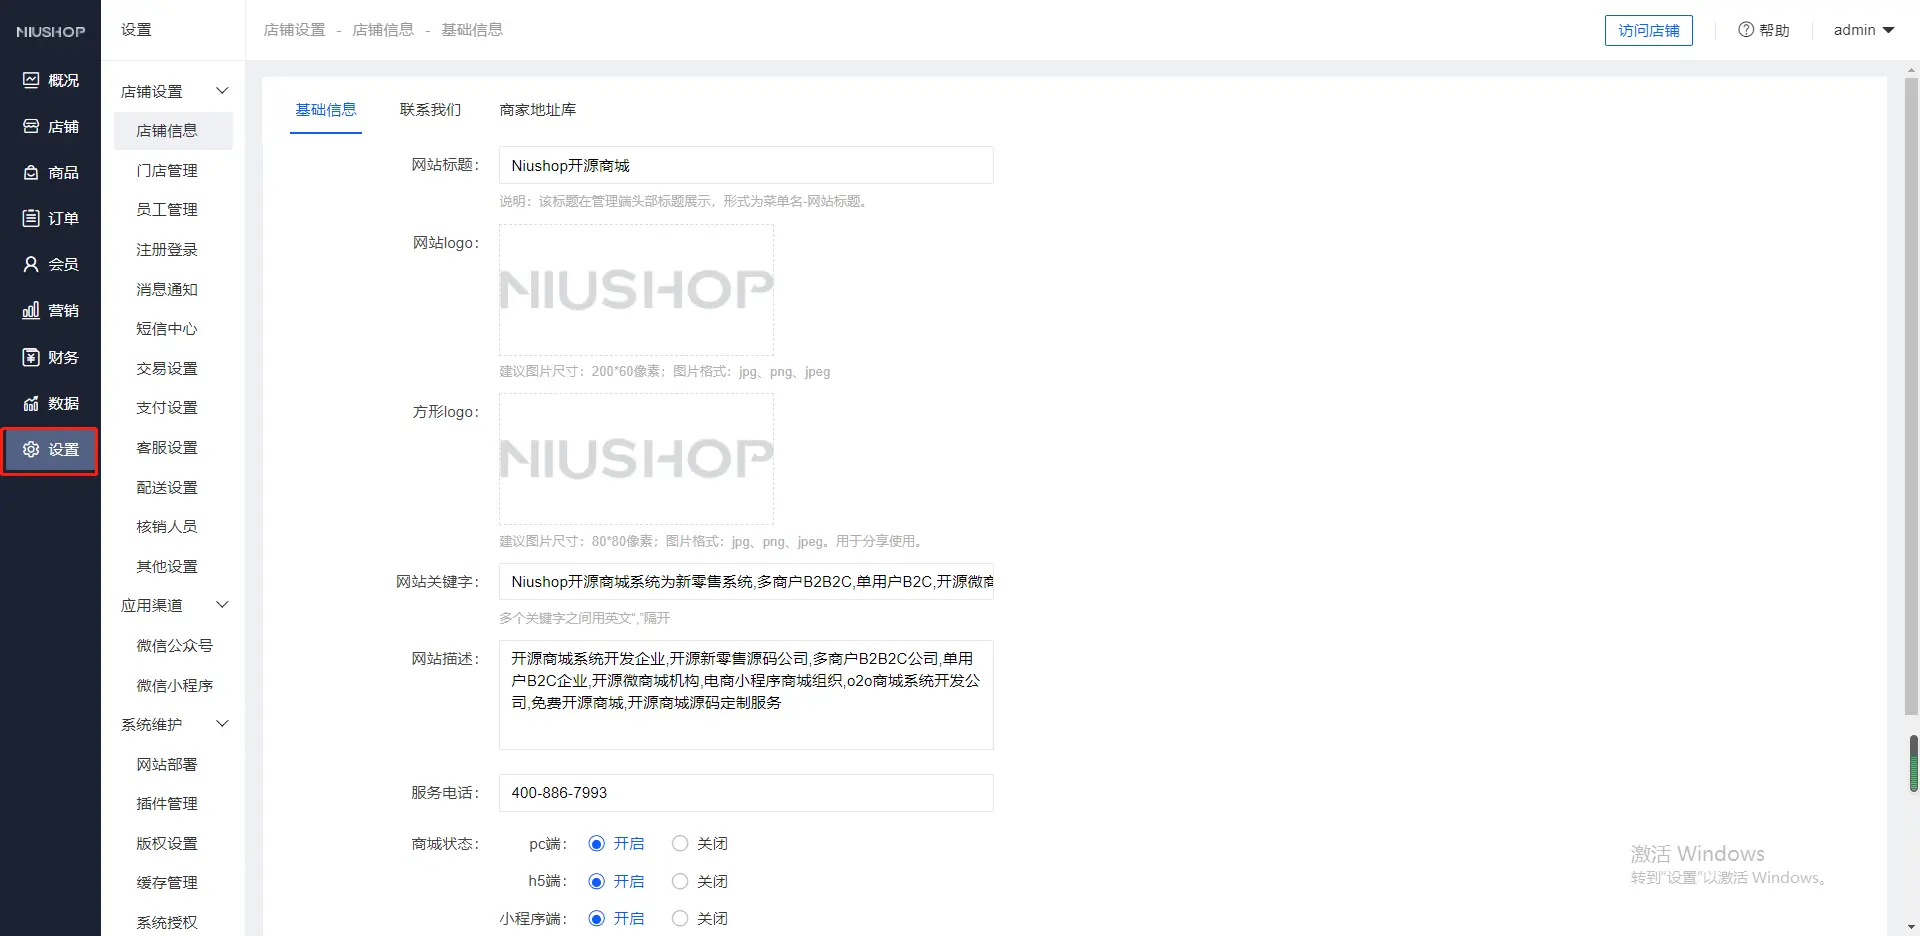Viewport: 1920px width, 936px height.
Task: Click the overview (概况) chart icon
Action: coord(31,80)
